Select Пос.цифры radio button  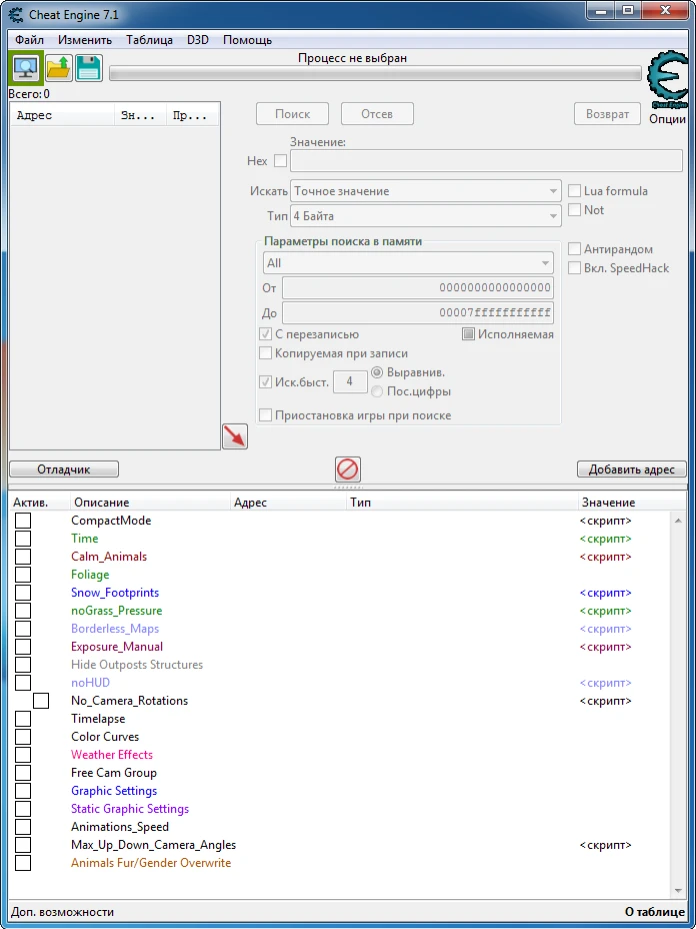[377, 391]
